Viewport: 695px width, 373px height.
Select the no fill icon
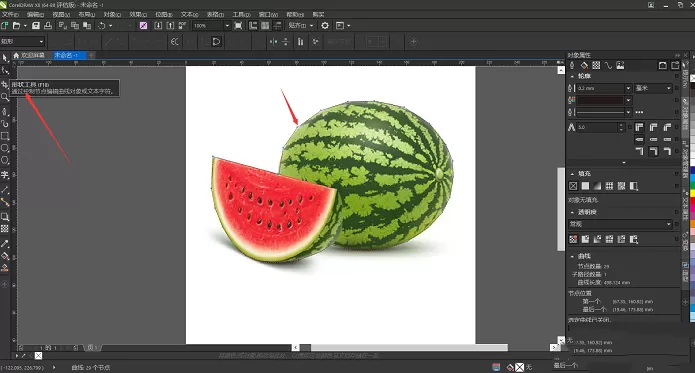573,186
